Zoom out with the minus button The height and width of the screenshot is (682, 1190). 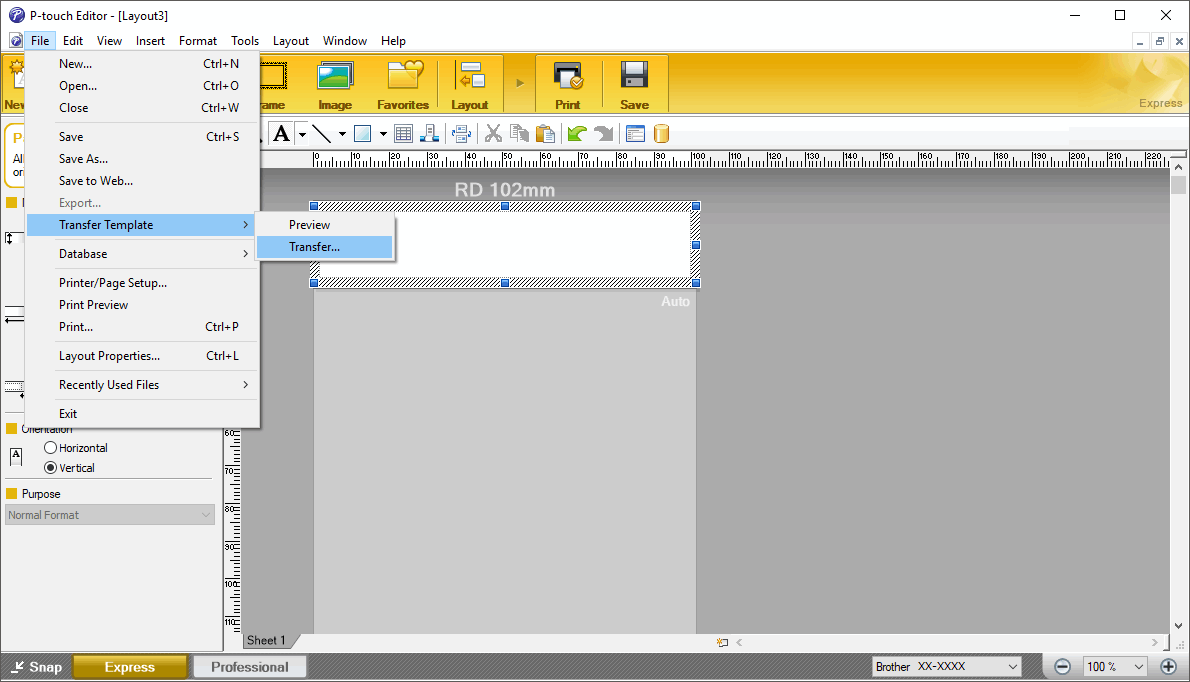pyautogui.click(x=1062, y=667)
